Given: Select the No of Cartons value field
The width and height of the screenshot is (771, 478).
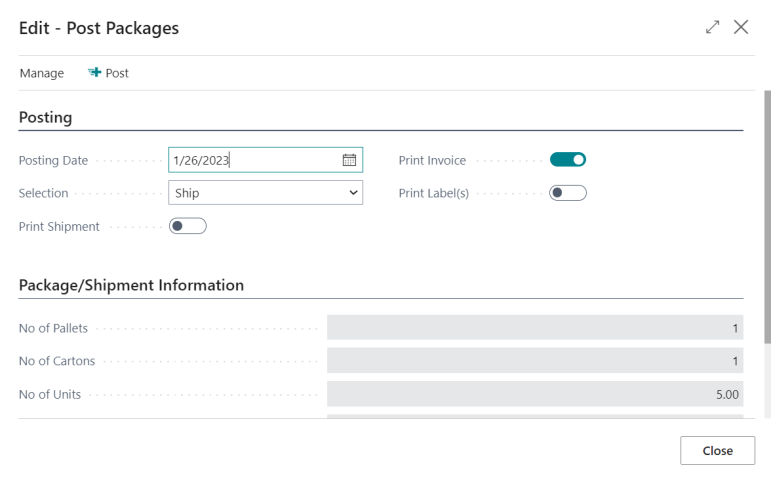Looking at the screenshot, I should [x=534, y=361].
